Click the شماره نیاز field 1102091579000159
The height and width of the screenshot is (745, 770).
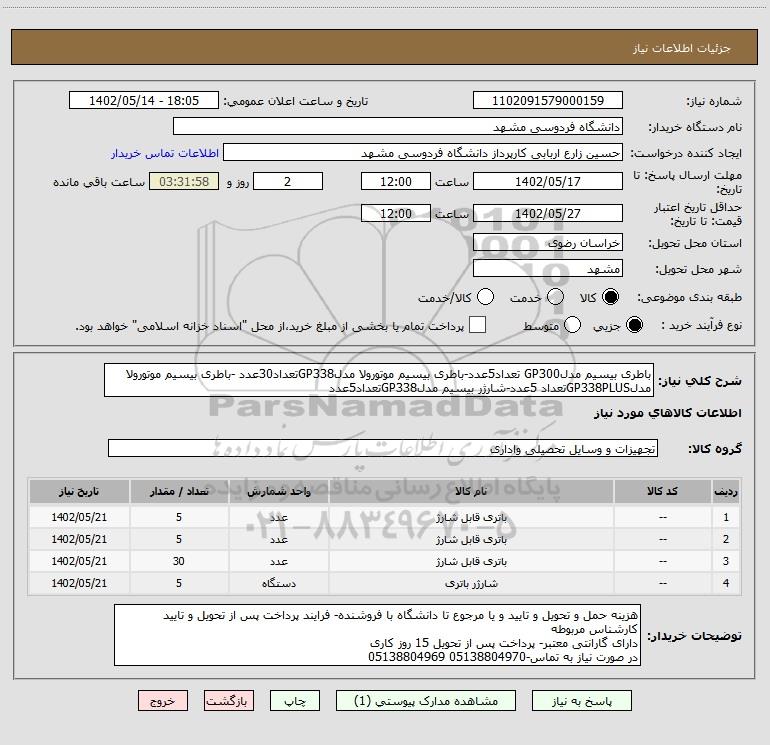[548, 101]
